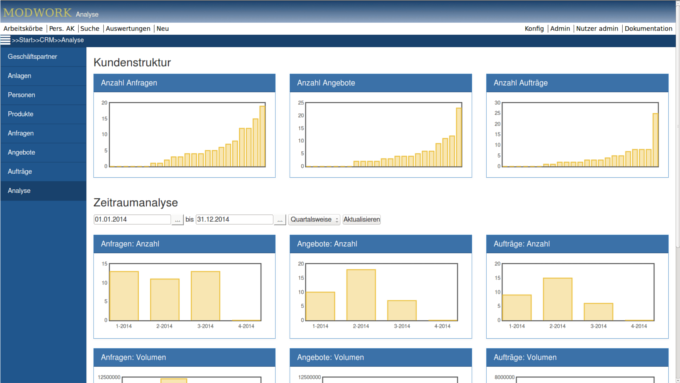Viewport: 680px width, 383px height.
Task: Open the Dokumentation link
Action: coord(648,29)
